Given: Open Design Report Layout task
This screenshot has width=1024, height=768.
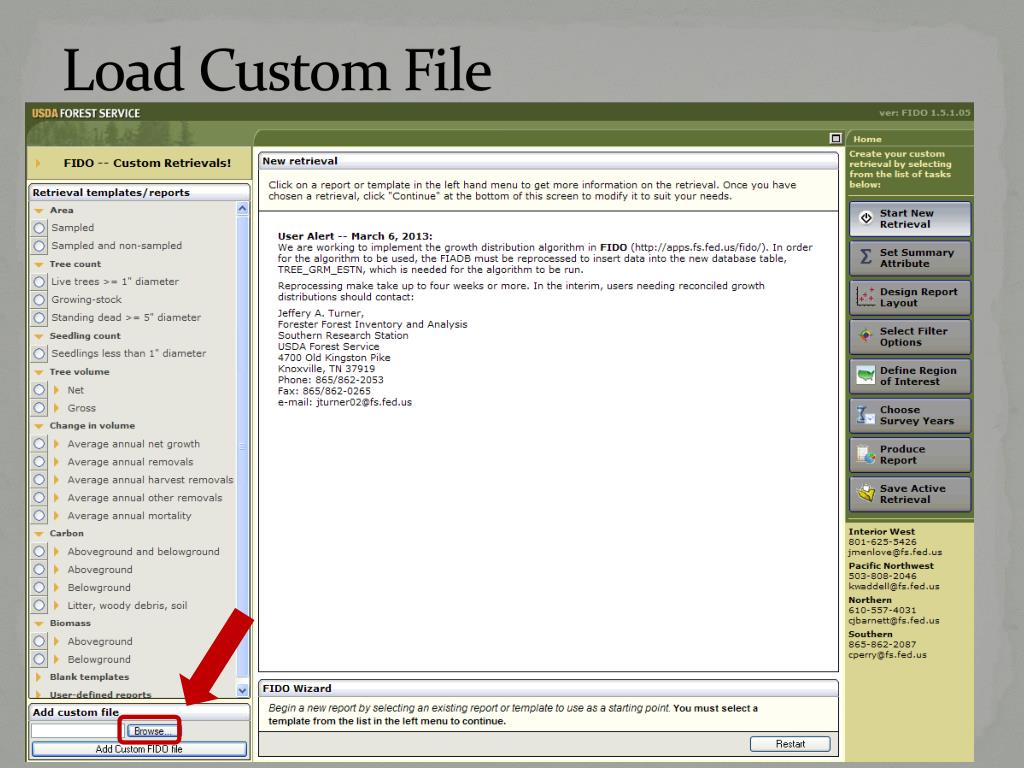Looking at the screenshot, I should click(910, 297).
